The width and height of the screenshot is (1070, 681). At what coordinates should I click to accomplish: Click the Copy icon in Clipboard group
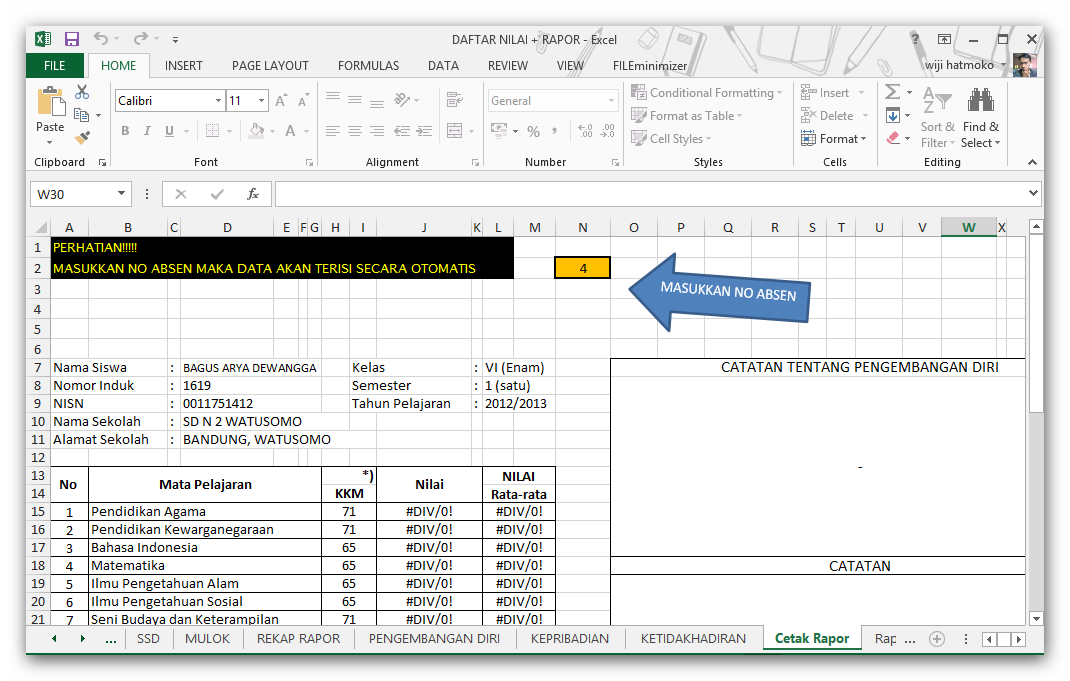click(81, 115)
